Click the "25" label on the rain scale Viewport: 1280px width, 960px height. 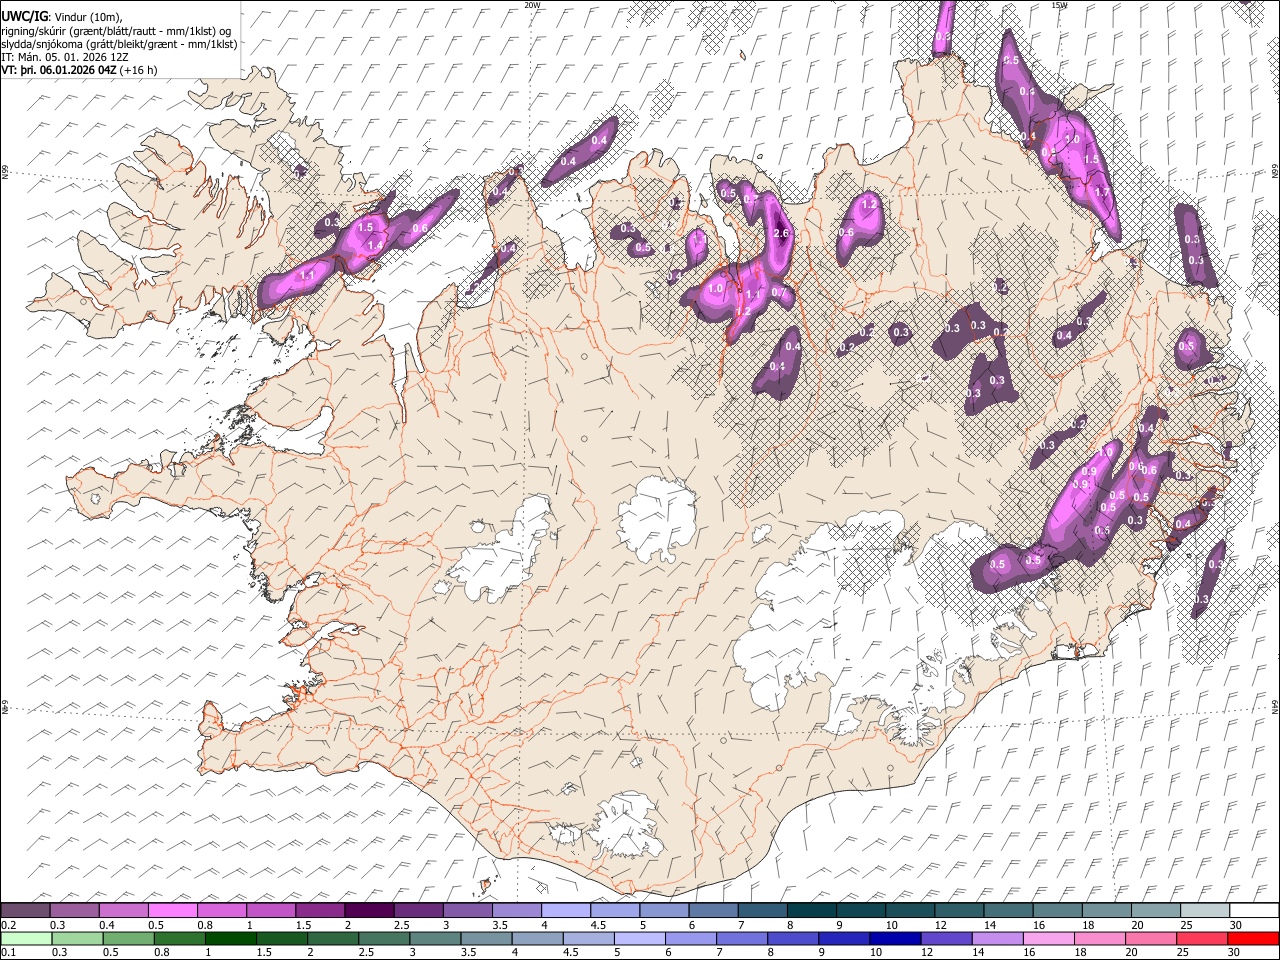coord(1184,952)
